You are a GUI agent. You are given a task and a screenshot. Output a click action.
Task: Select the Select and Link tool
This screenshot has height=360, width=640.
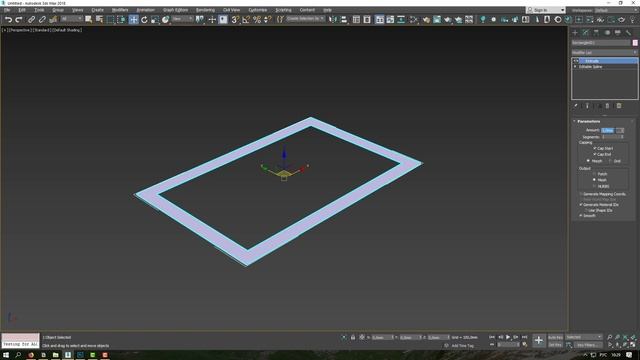tap(31, 20)
